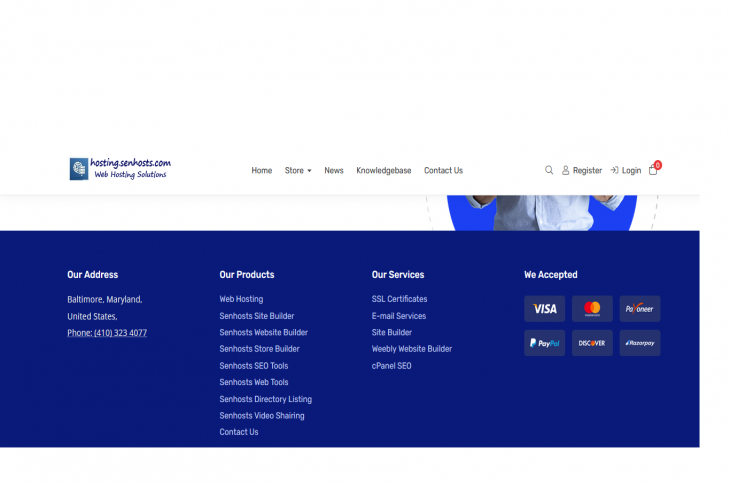This screenshot has width=730, height=484.
Task: Open the shopping cart icon
Action: tap(653, 170)
